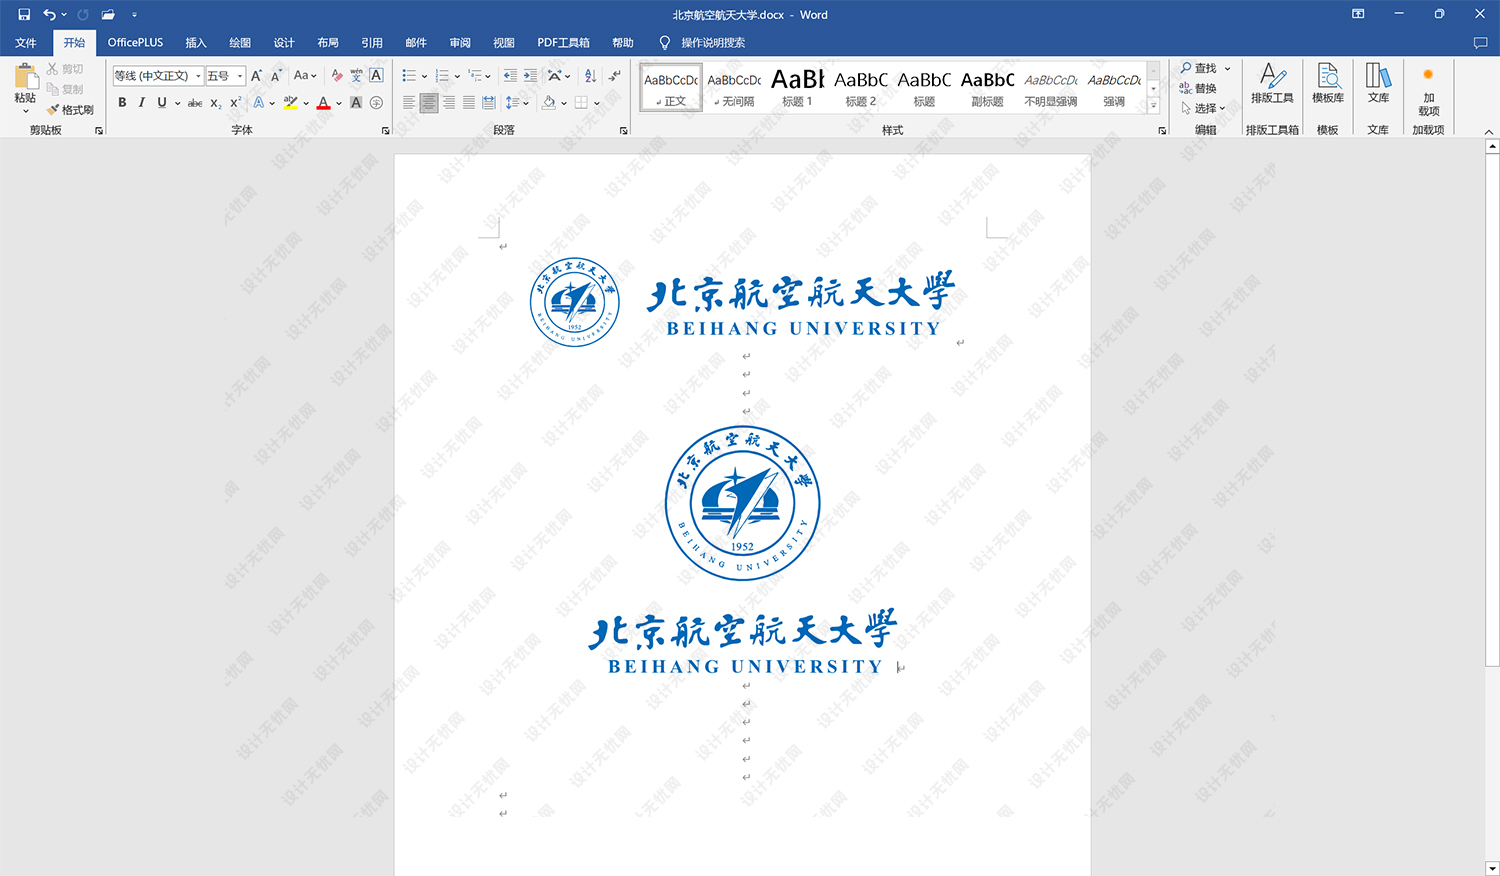Set center paragraph alignment
This screenshot has height=876, width=1500.
[x=429, y=103]
